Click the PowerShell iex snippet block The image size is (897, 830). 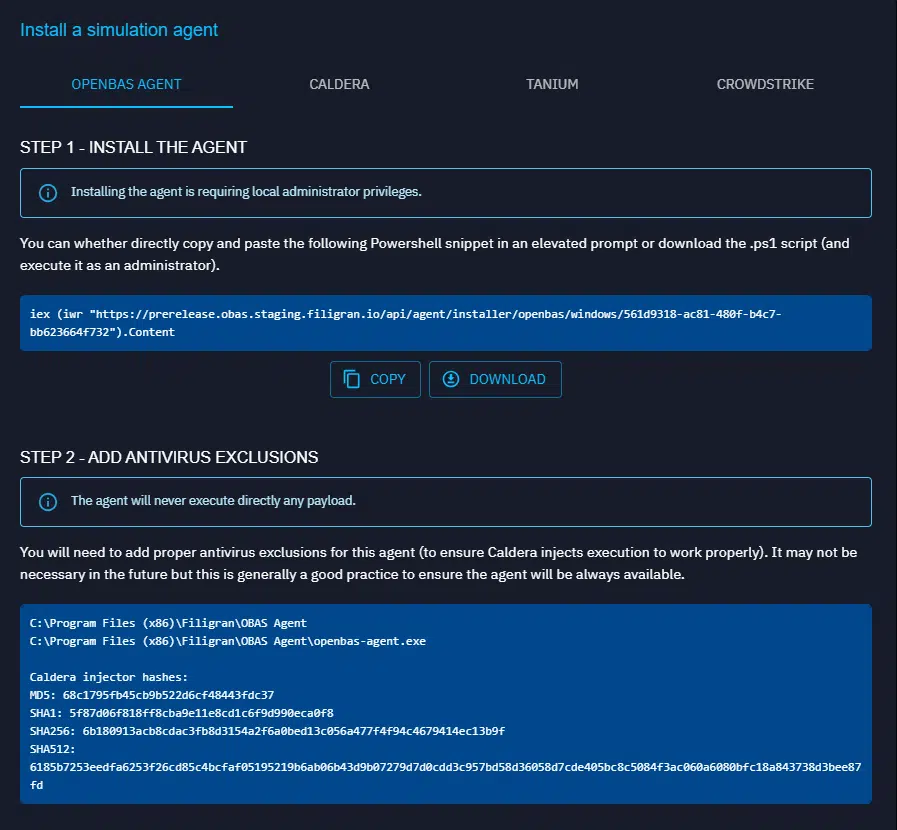(x=445, y=323)
